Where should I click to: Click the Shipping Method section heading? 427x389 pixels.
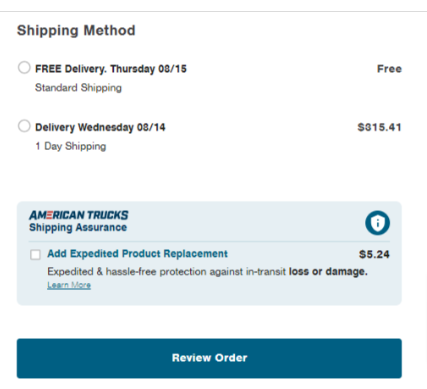[x=76, y=30]
